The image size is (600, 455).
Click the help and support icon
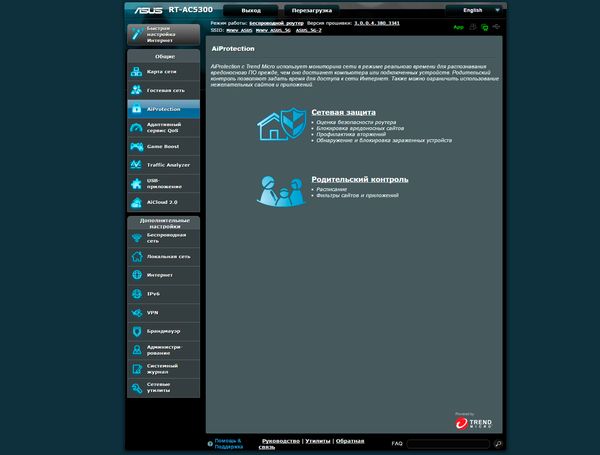[210, 444]
